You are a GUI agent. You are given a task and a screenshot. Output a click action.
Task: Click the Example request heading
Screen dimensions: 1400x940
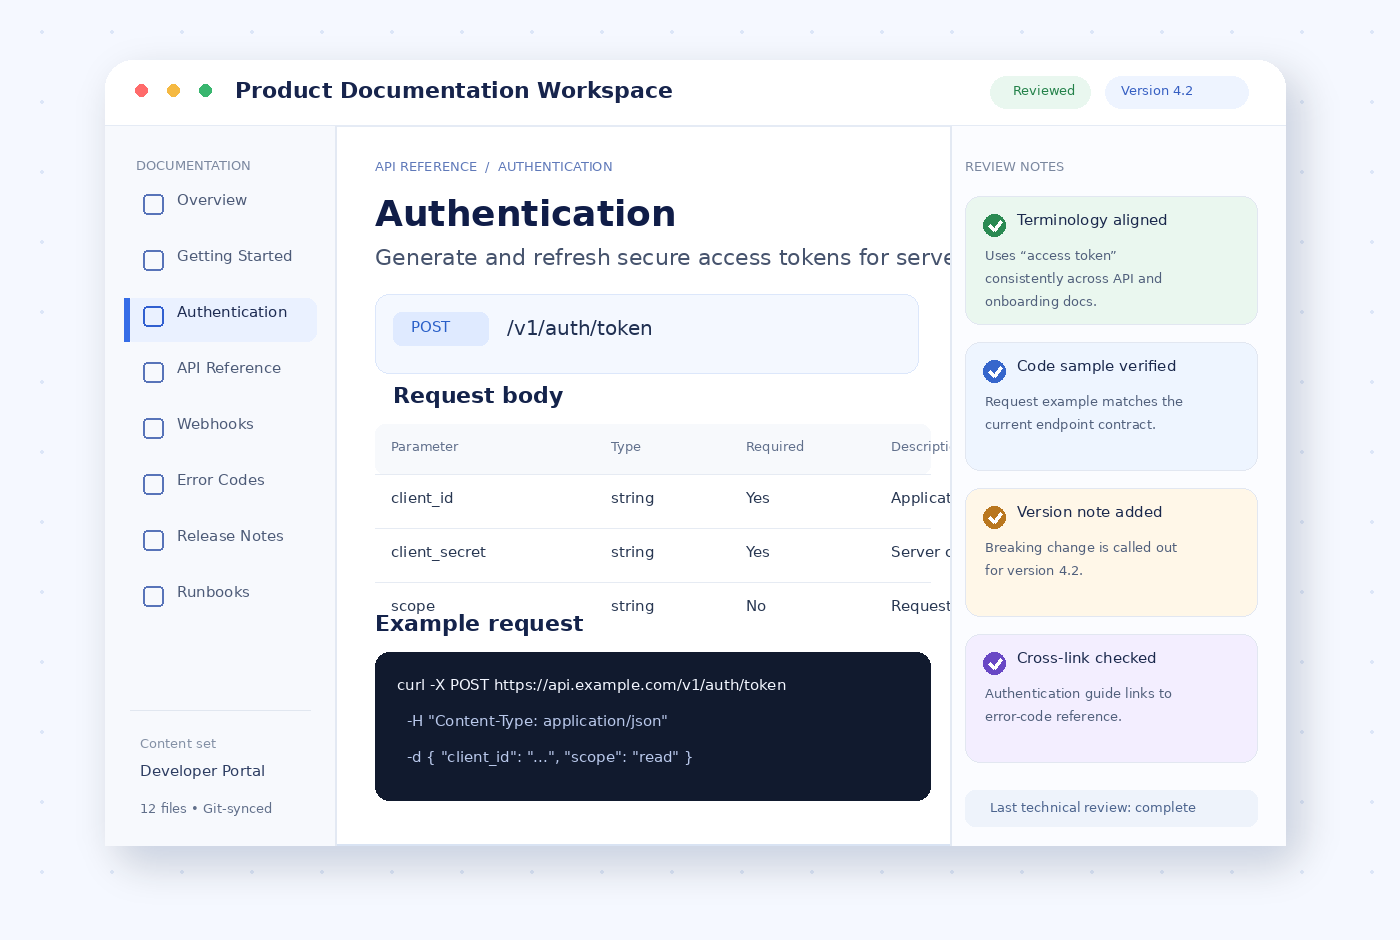[479, 623]
